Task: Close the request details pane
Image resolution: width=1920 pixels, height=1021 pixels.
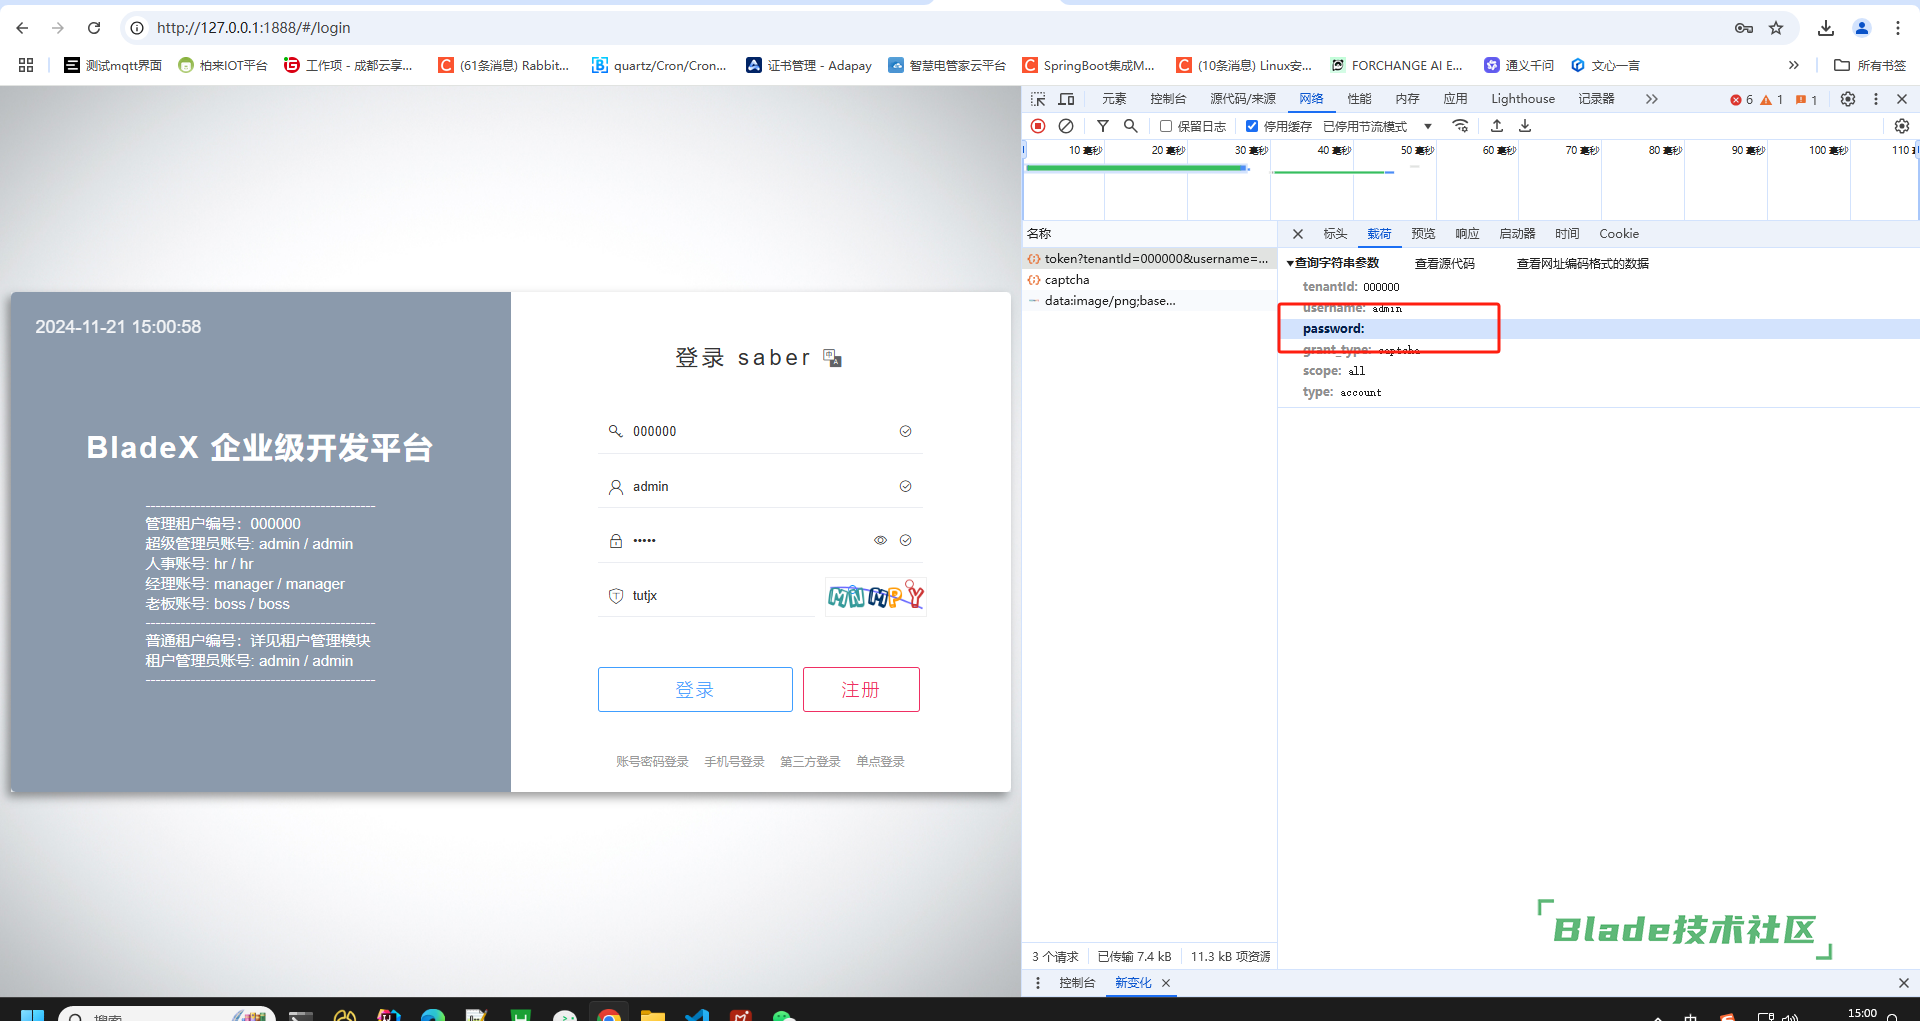Action: (1298, 234)
